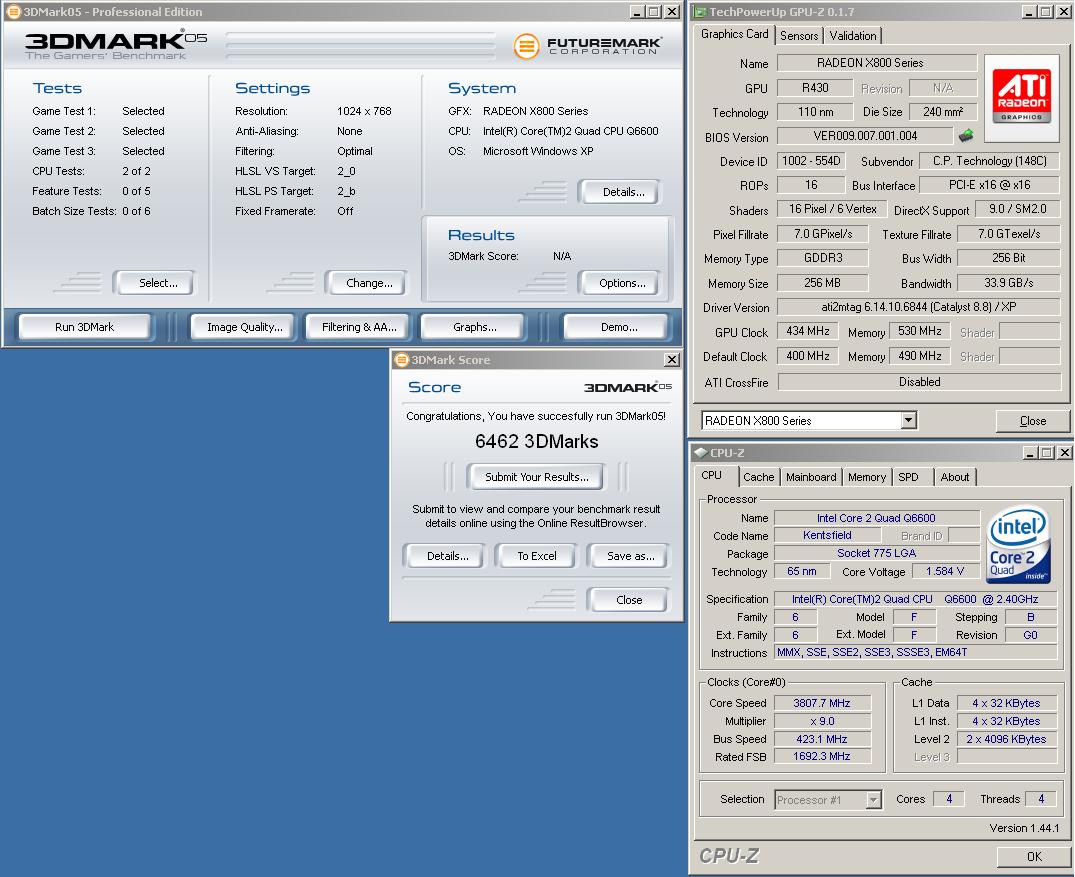The height and width of the screenshot is (877, 1075).
Task: Open the SPD tab in CPU-Z
Action: pos(908,477)
